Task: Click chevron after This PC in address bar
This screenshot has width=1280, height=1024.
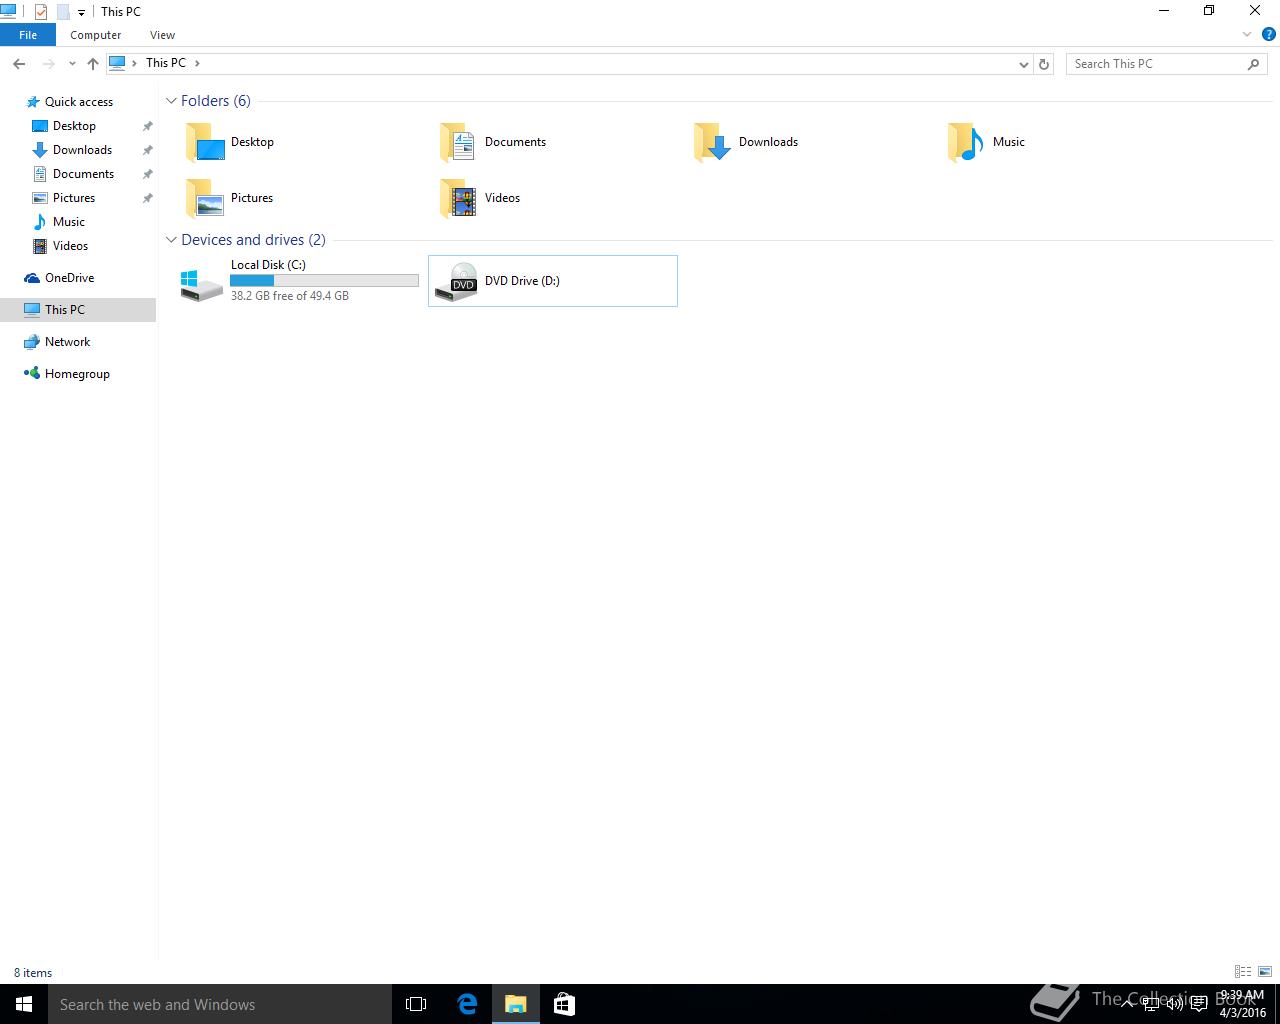Action: click(x=197, y=63)
